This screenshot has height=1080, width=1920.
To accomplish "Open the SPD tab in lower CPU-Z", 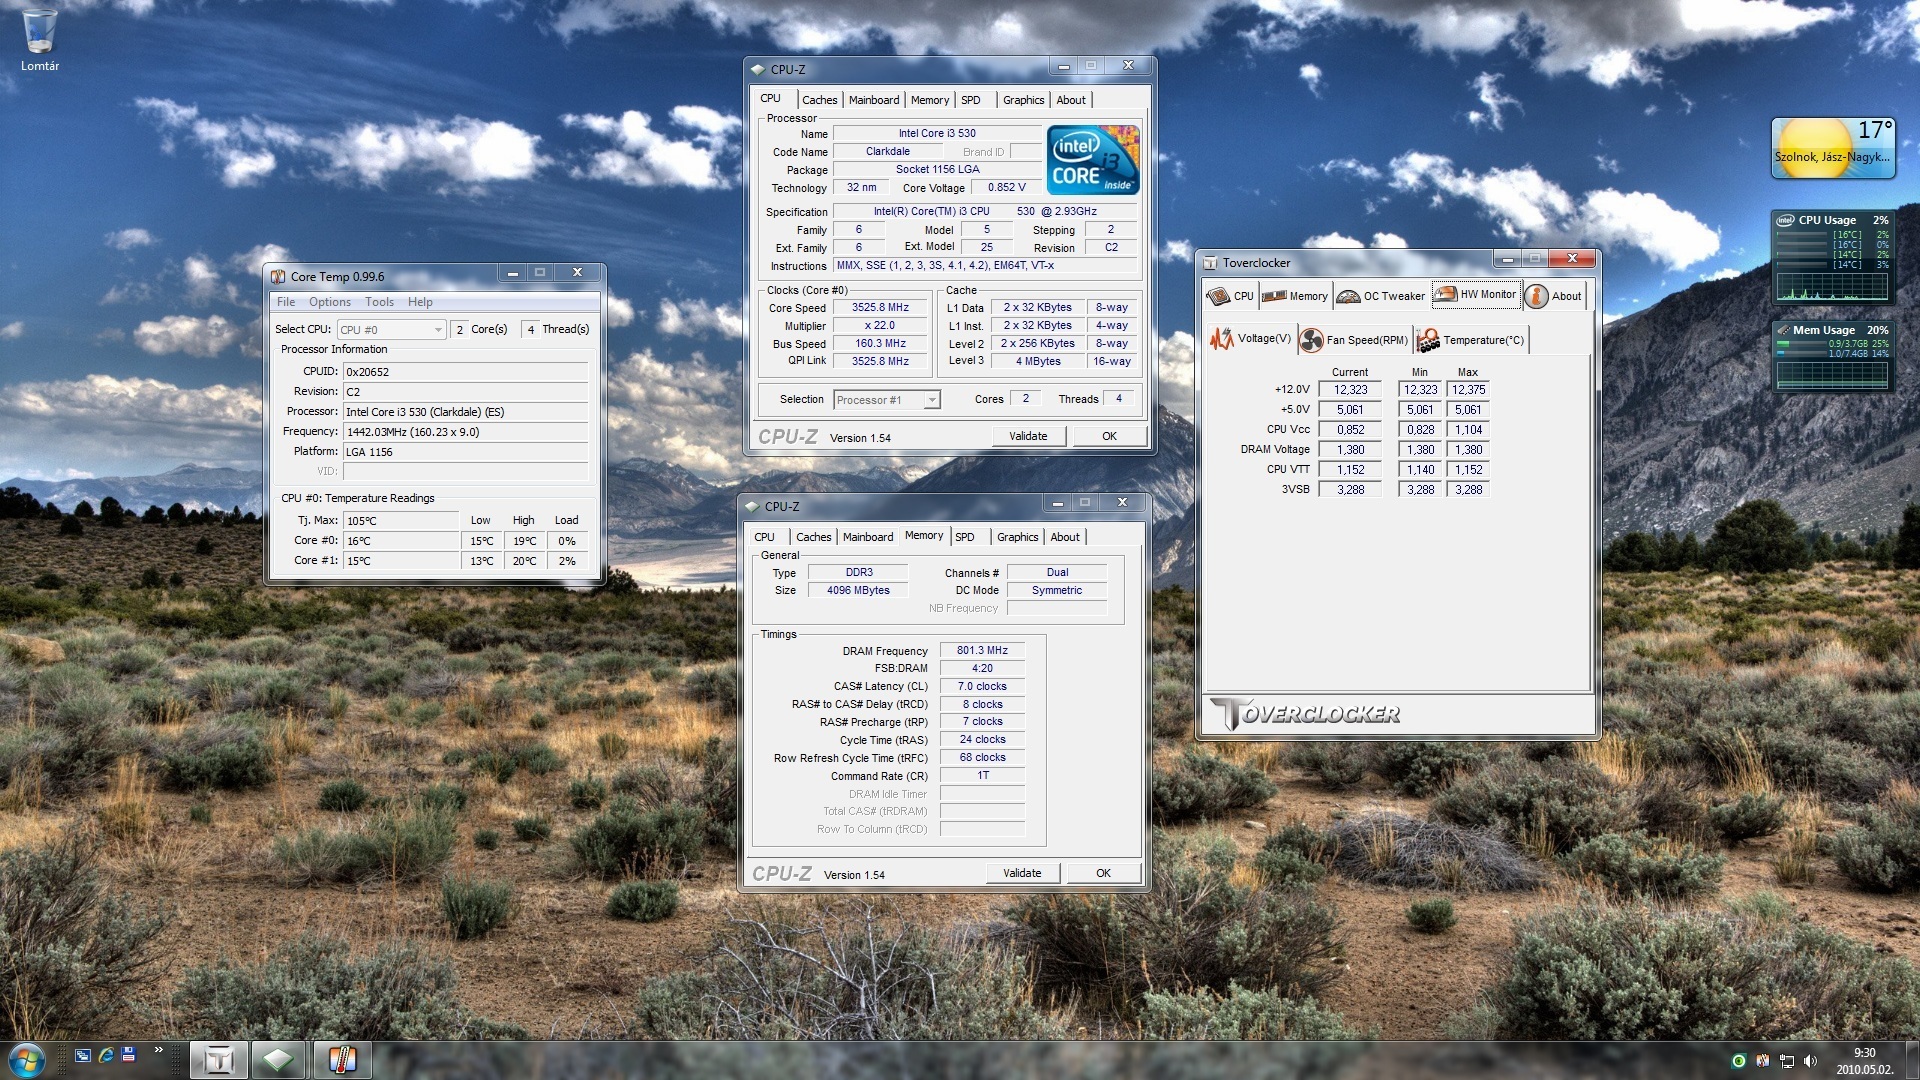I will [964, 537].
